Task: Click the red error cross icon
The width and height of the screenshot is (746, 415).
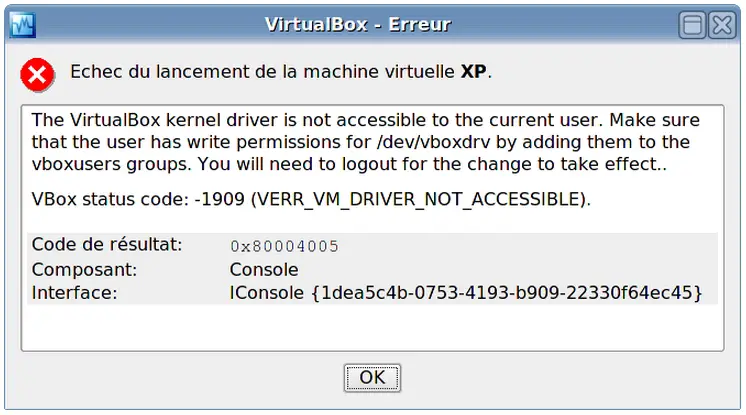Action: pyautogui.click(x=37, y=75)
